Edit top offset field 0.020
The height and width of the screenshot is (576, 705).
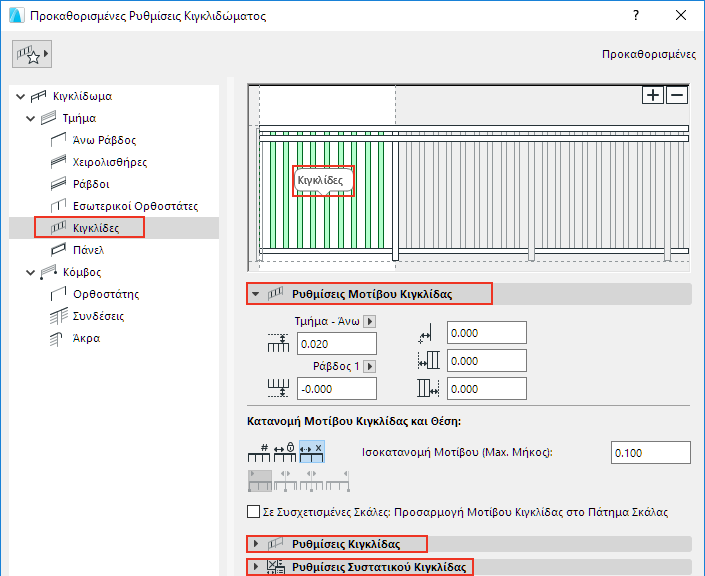(337, 344)
